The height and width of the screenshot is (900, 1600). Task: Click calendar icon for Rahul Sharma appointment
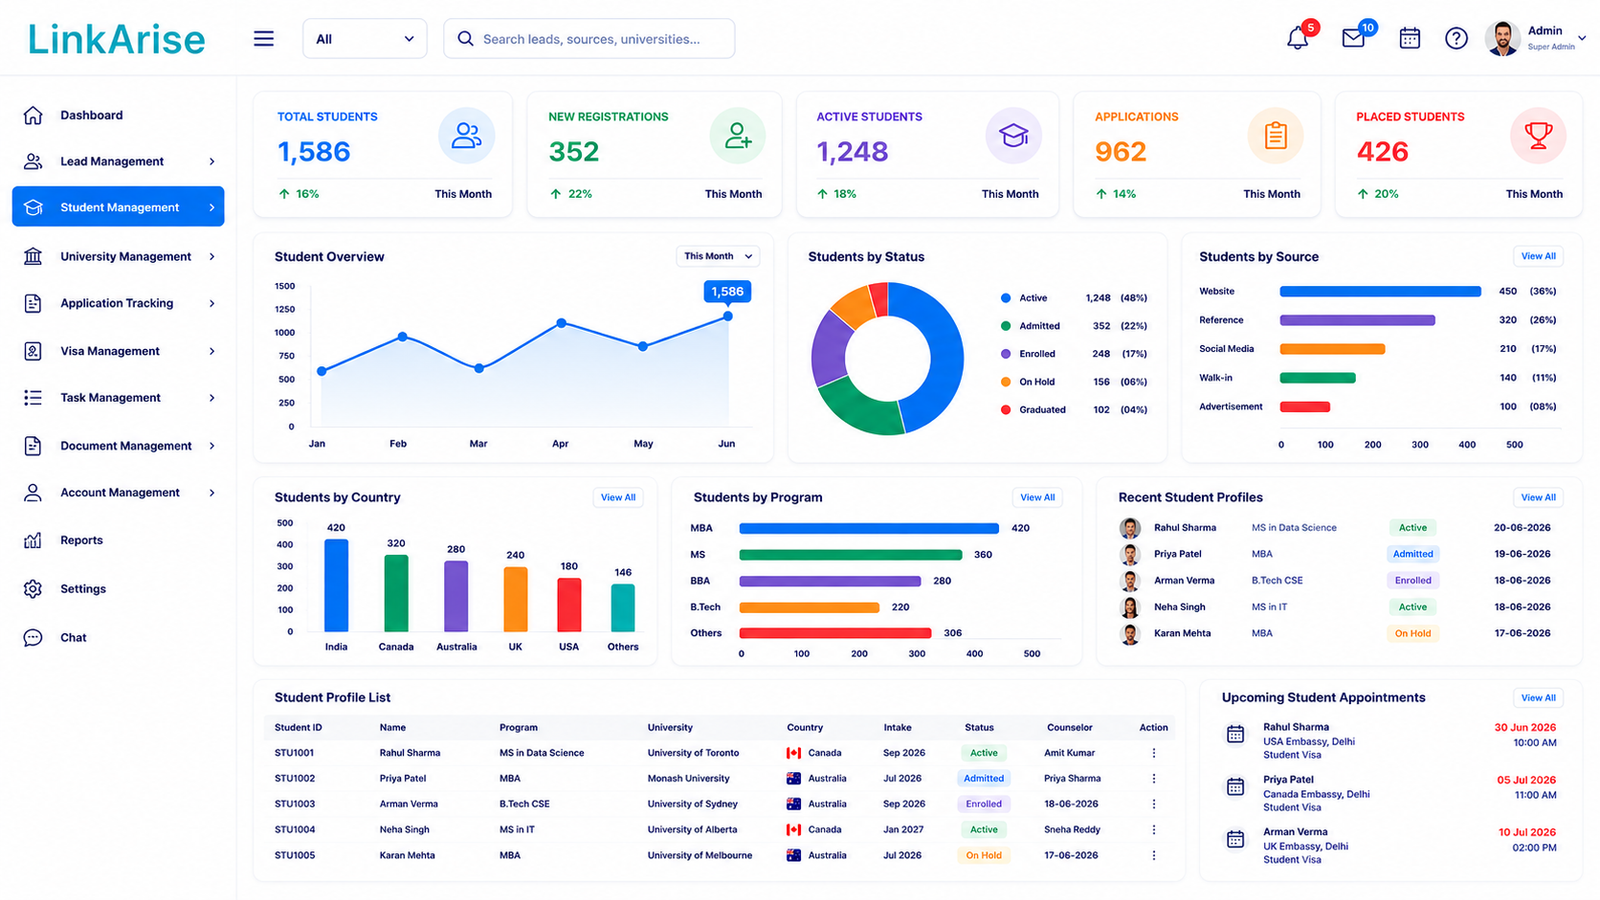tap(1236, 735)
